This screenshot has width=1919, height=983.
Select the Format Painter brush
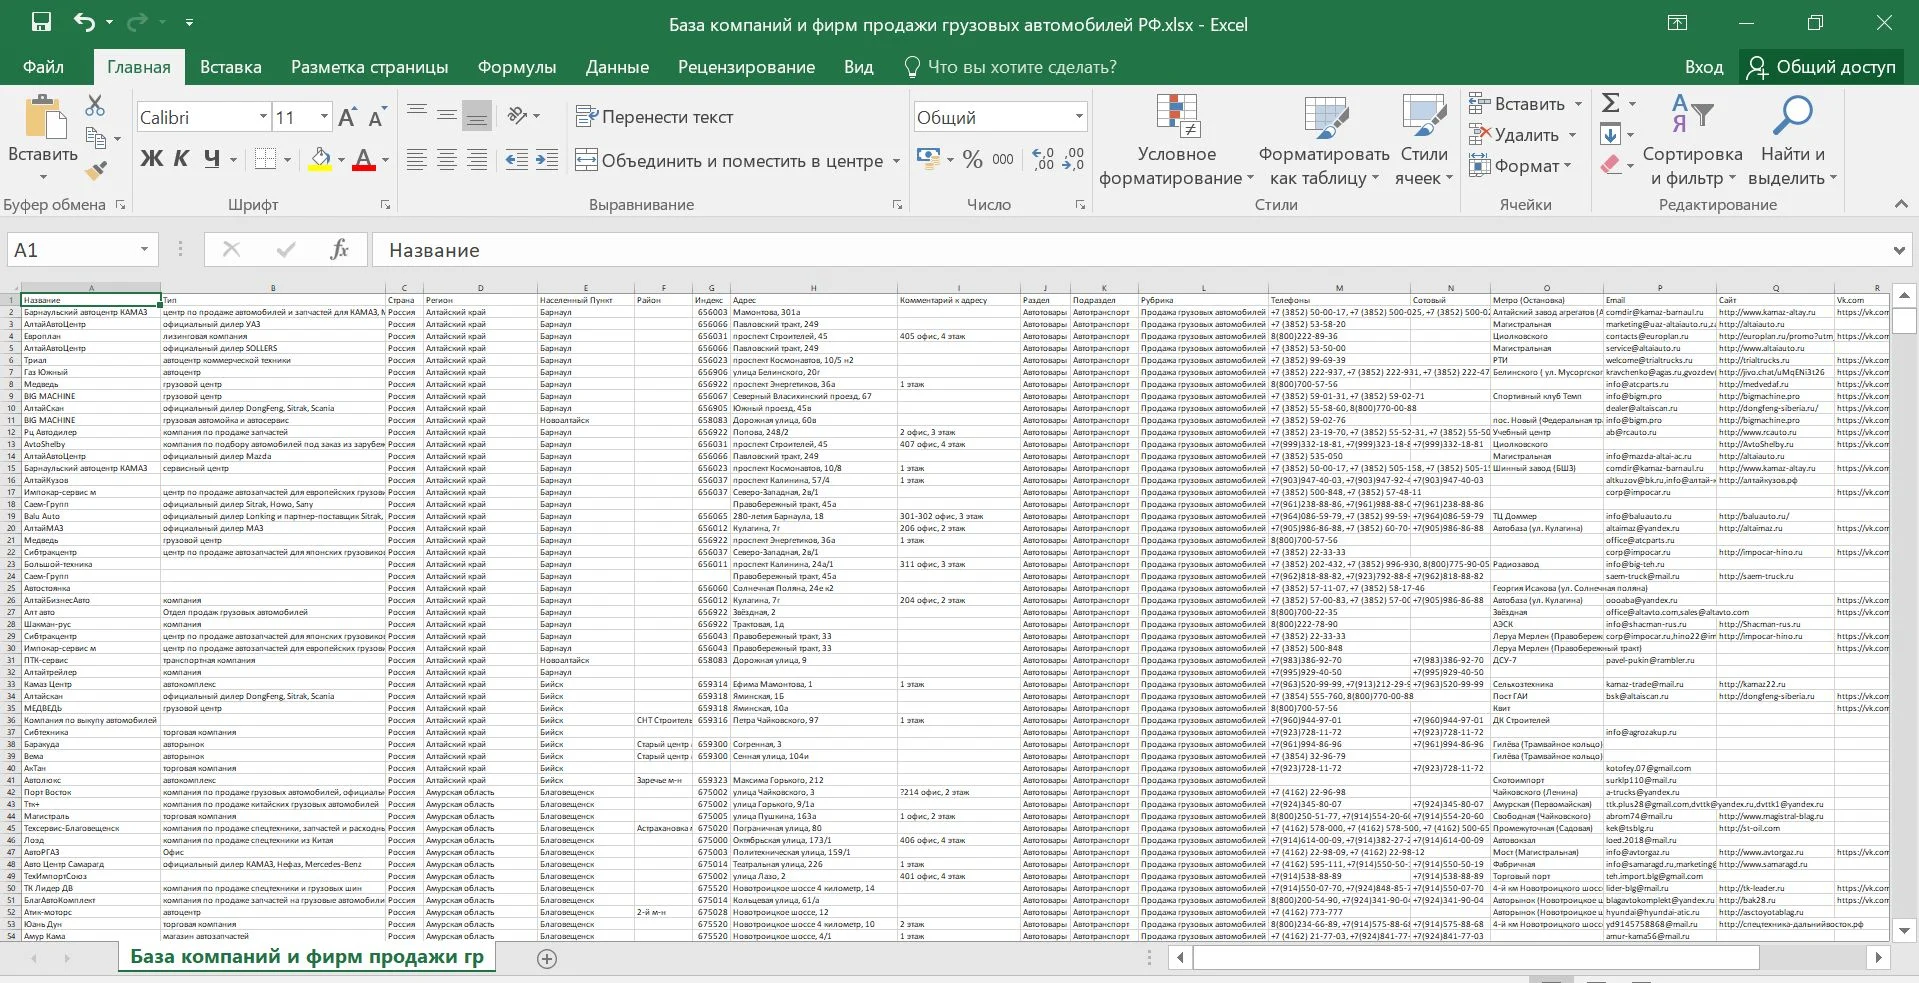(x=96, y=171)
